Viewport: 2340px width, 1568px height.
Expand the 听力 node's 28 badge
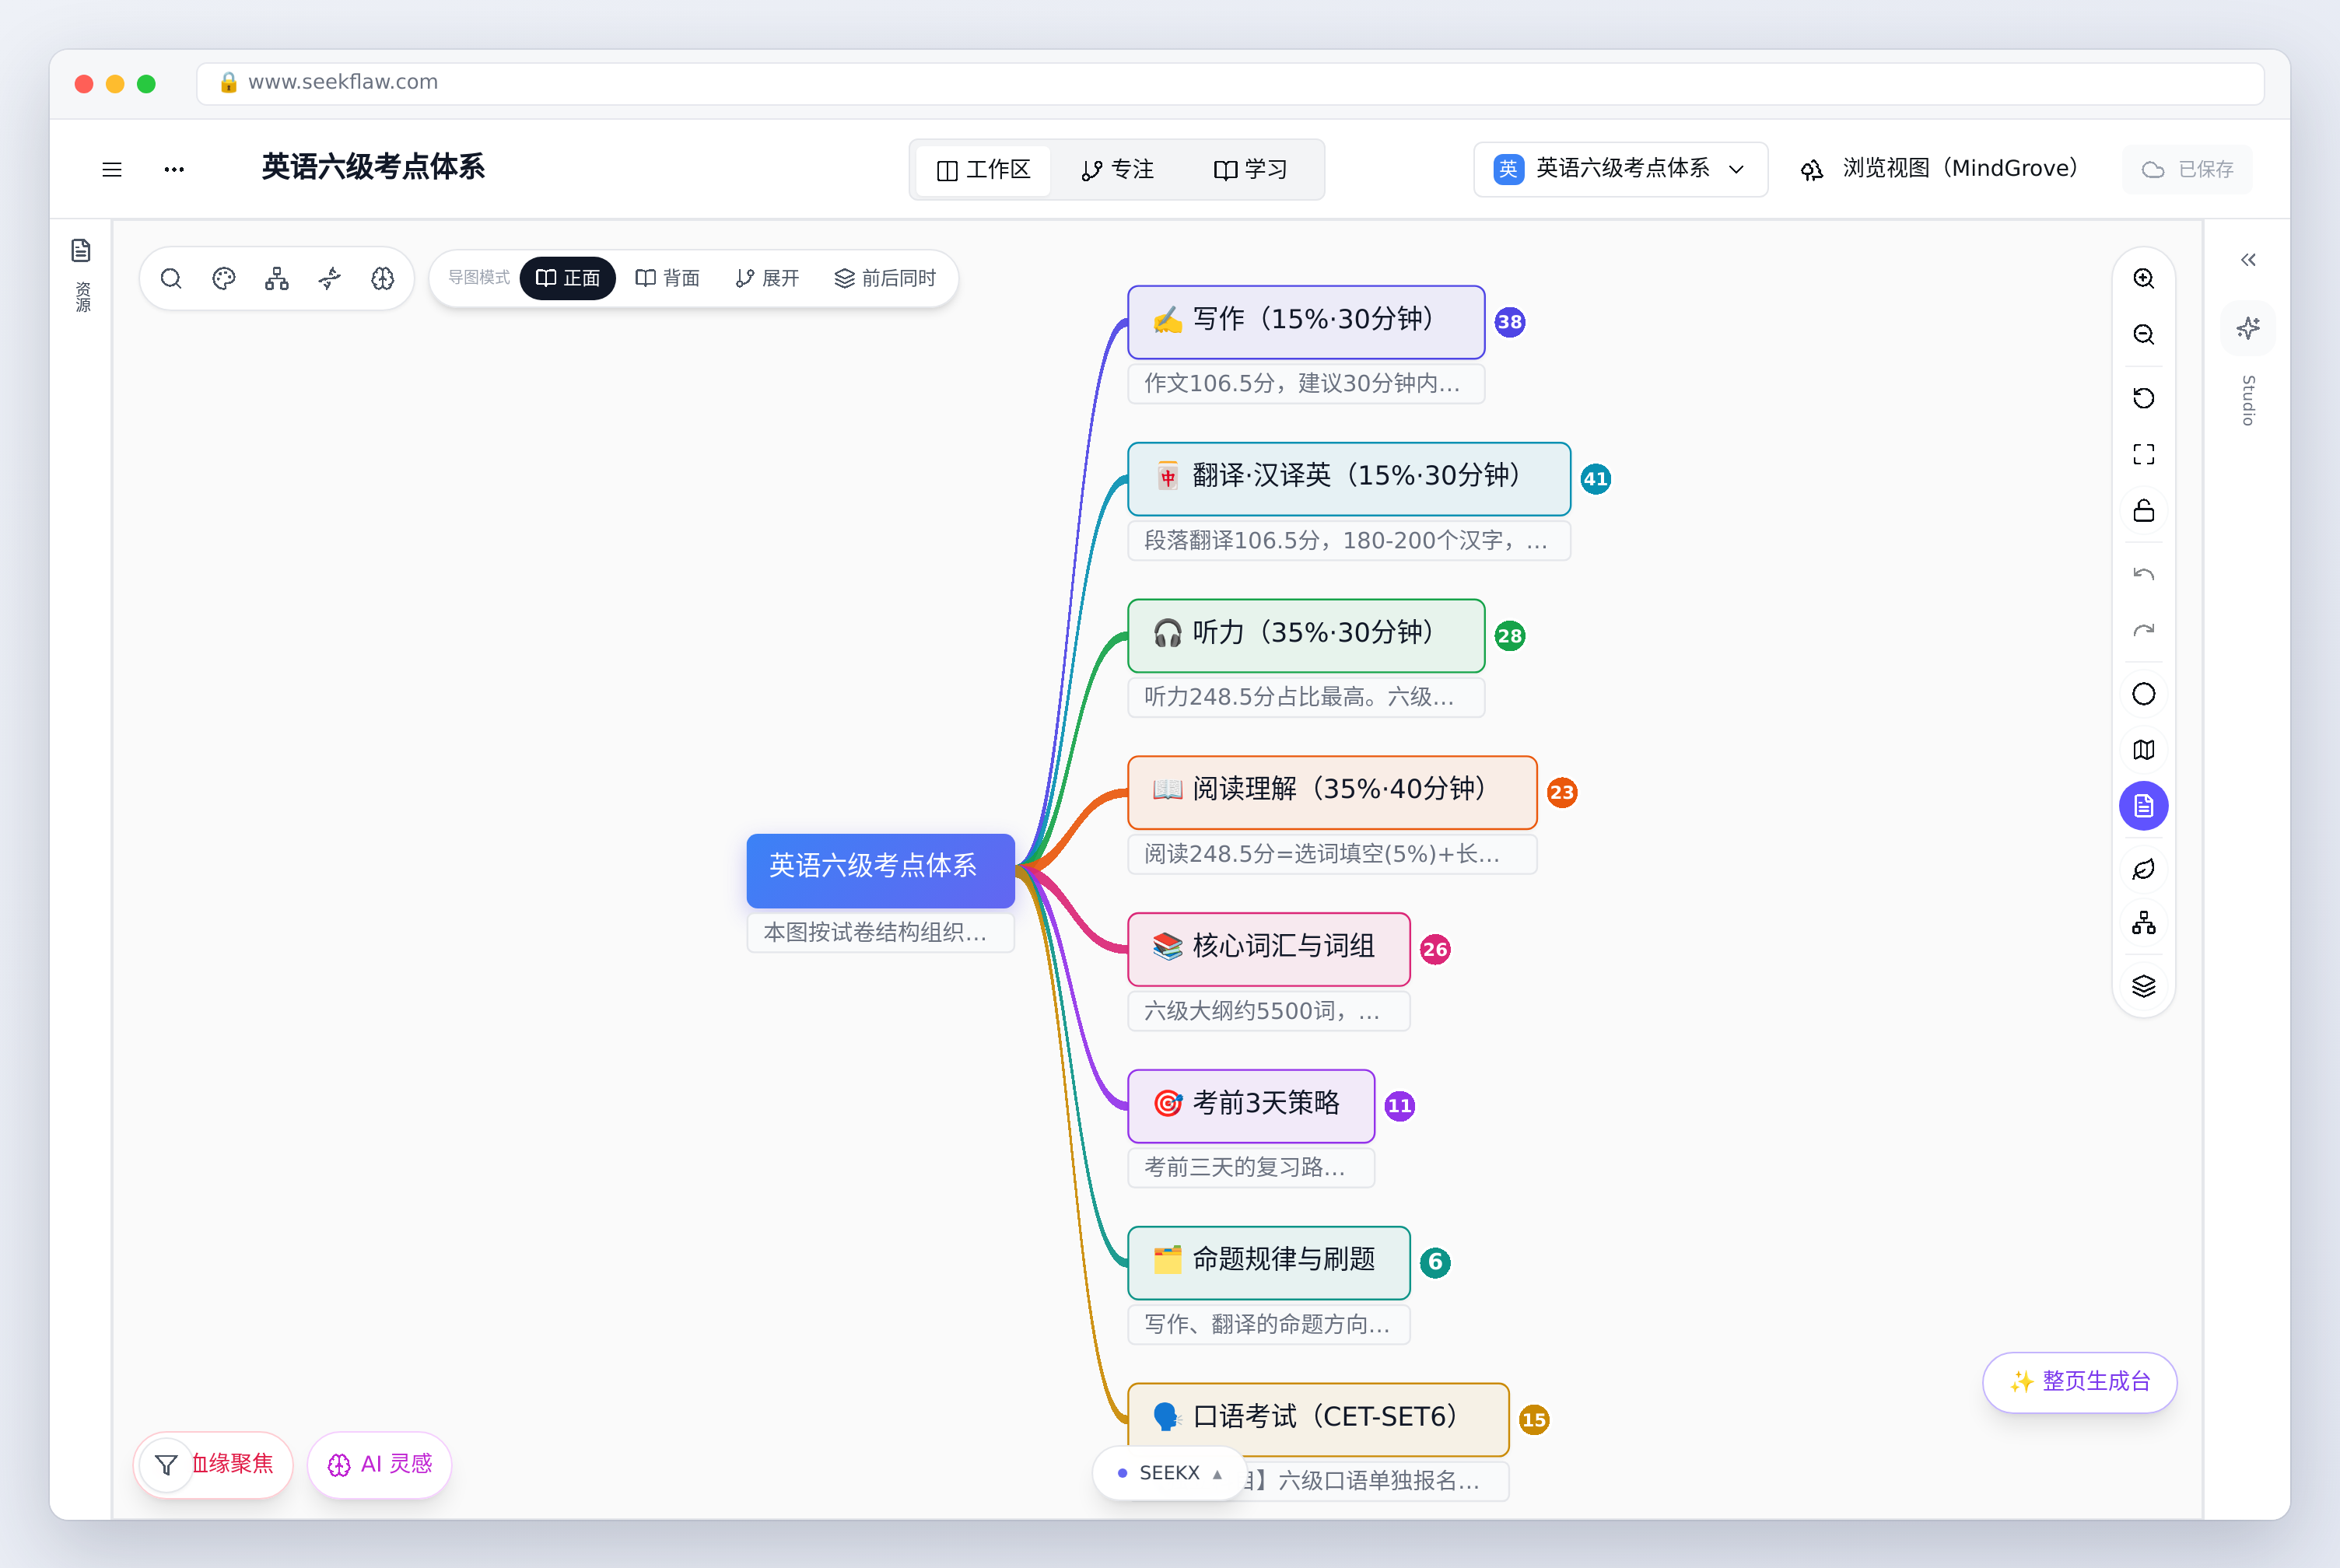click(1509, 636)
